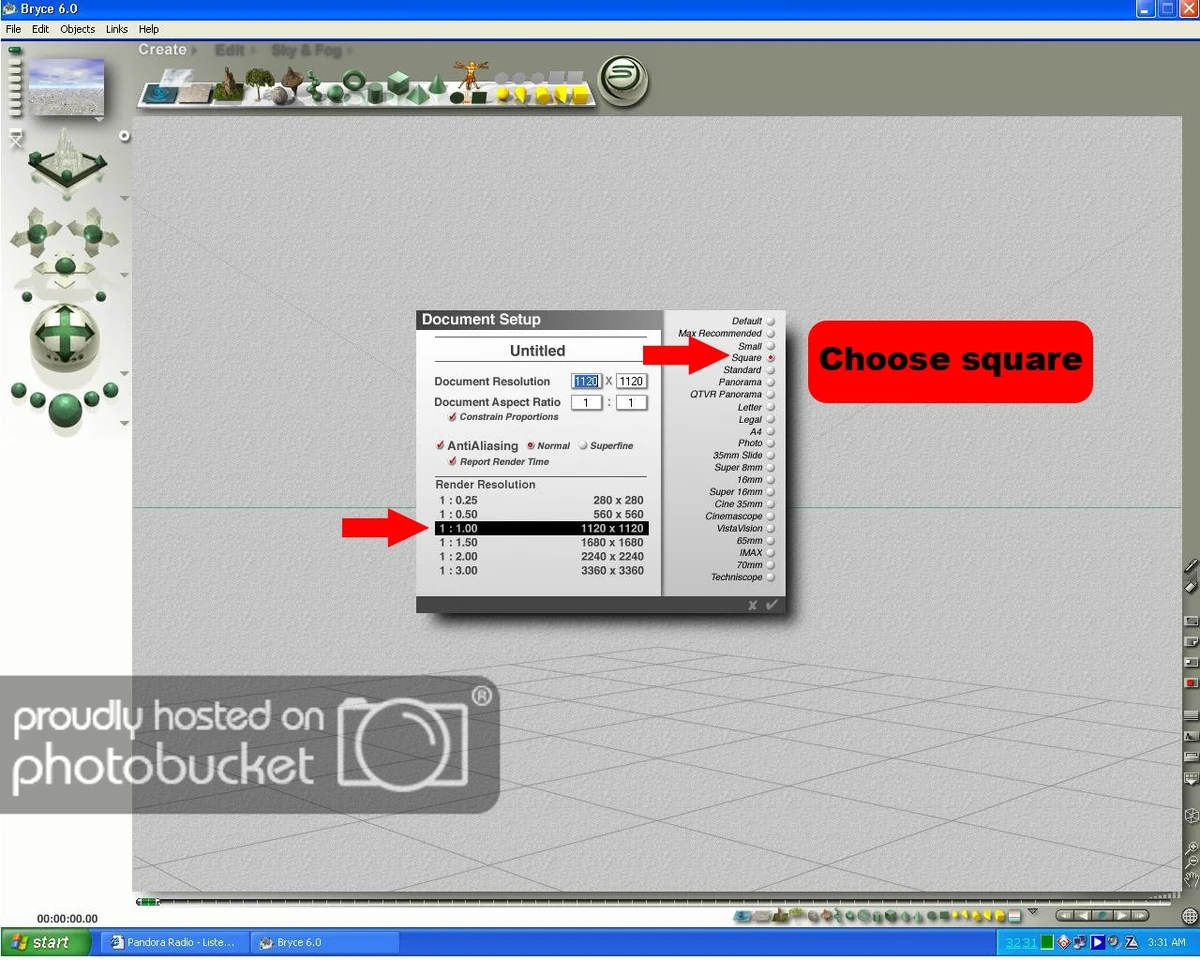Viewport: 1200px width, 960px height.
Task: Uncheck Constrain Proportions
Action: [x=452, y=417]
